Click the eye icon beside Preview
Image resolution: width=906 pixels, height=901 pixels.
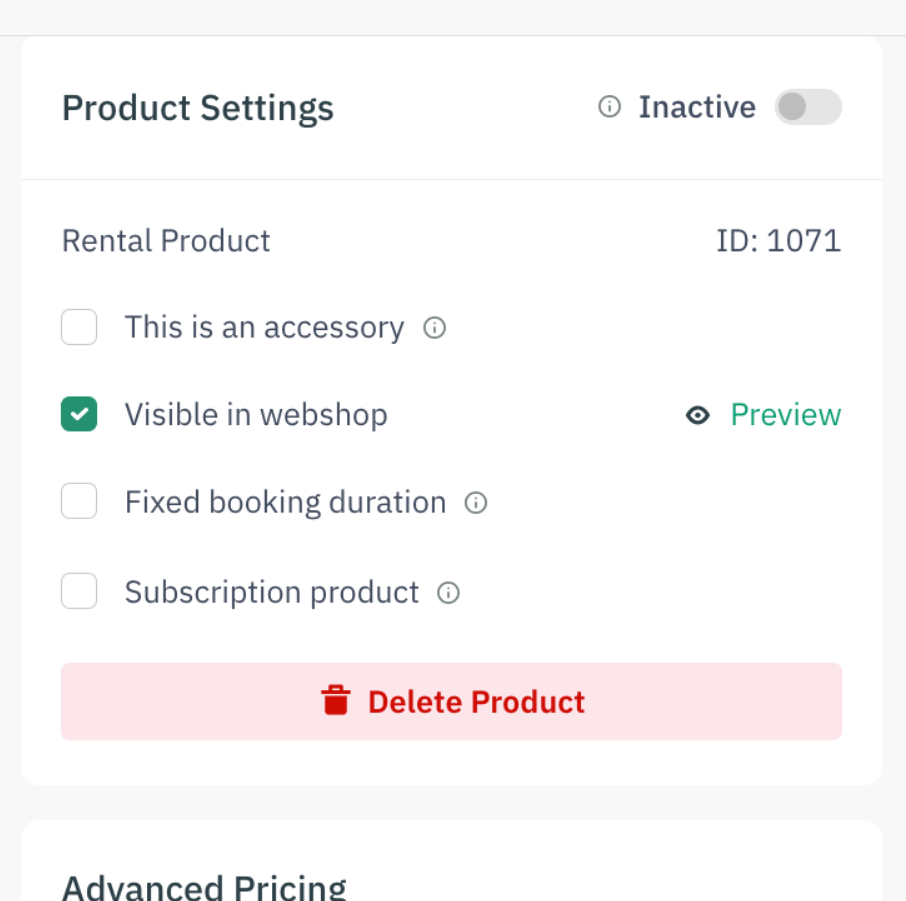coord(698,415)
